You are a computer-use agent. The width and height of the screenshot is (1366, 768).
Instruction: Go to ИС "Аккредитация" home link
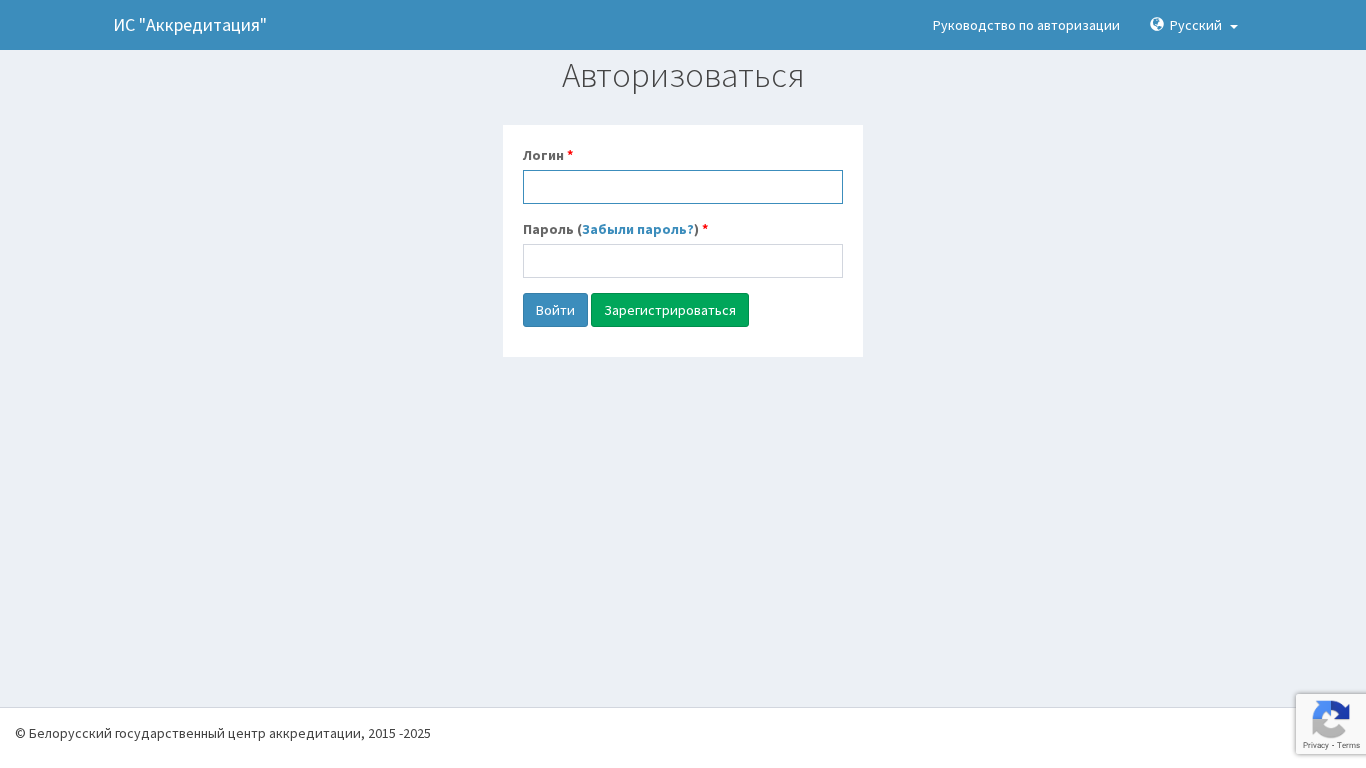pyautogui.click(x=190, y=25)
